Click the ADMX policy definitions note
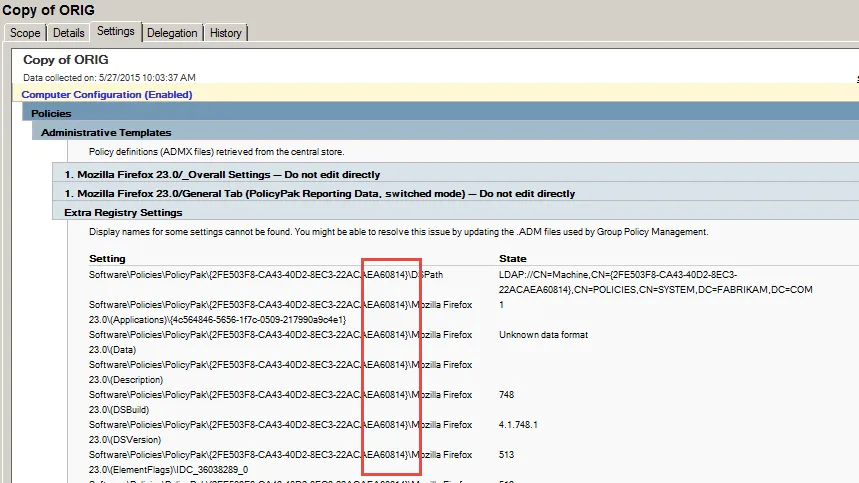 click(x=217, y=152)
